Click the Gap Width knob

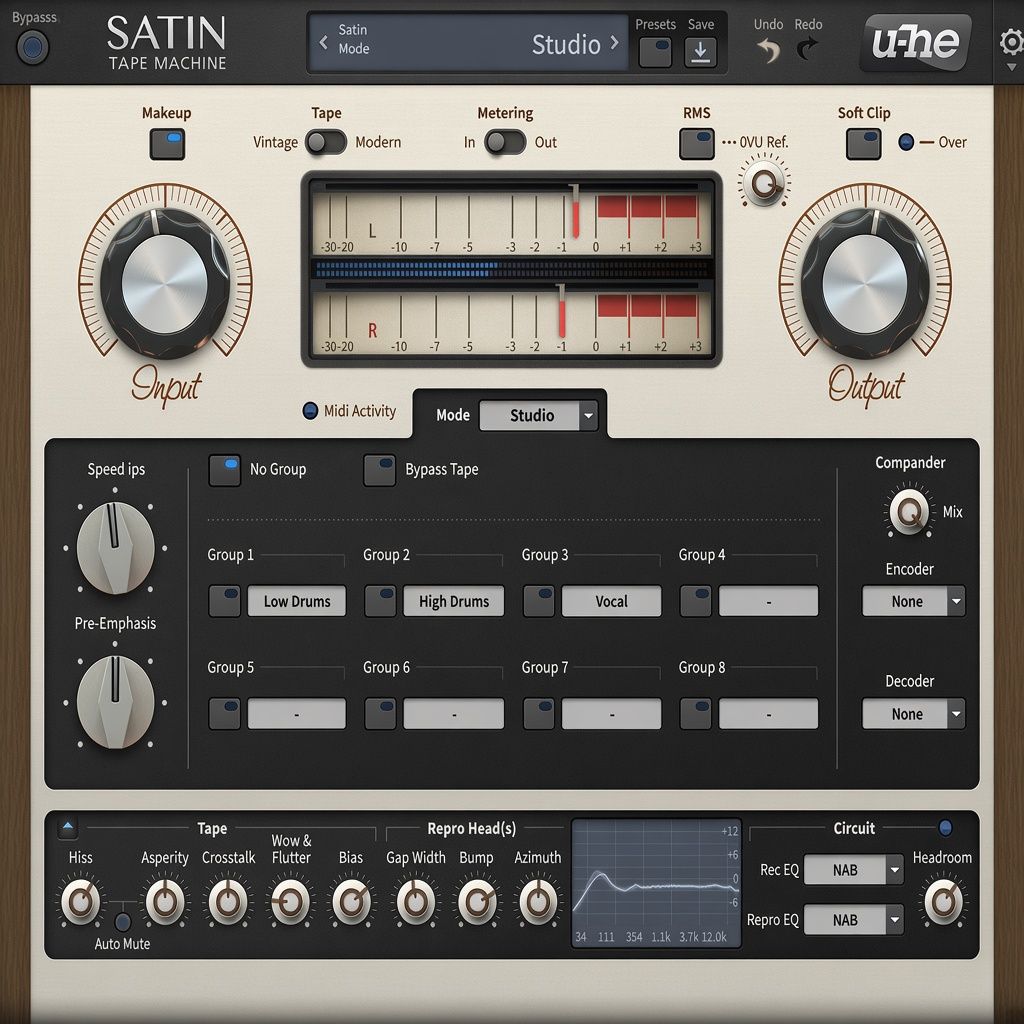[415, 902]
